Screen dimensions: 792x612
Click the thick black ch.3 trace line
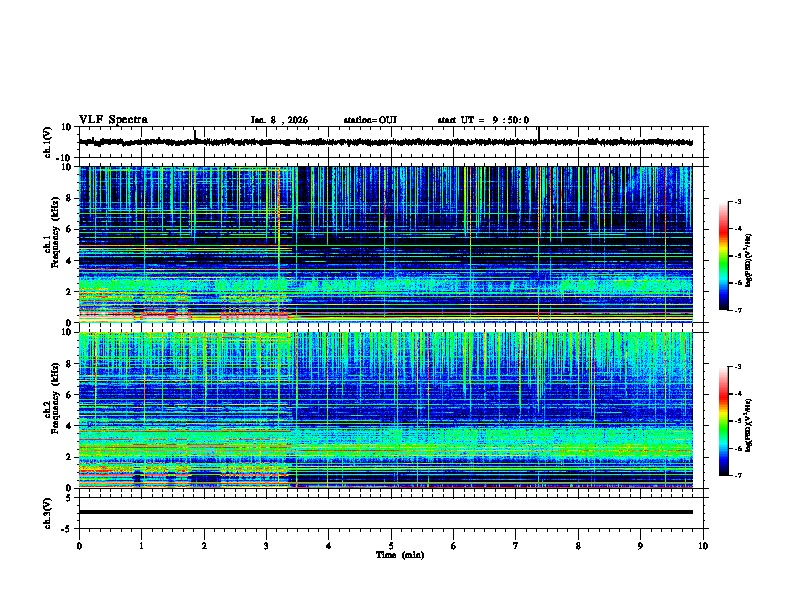click(x=385, y=512)
